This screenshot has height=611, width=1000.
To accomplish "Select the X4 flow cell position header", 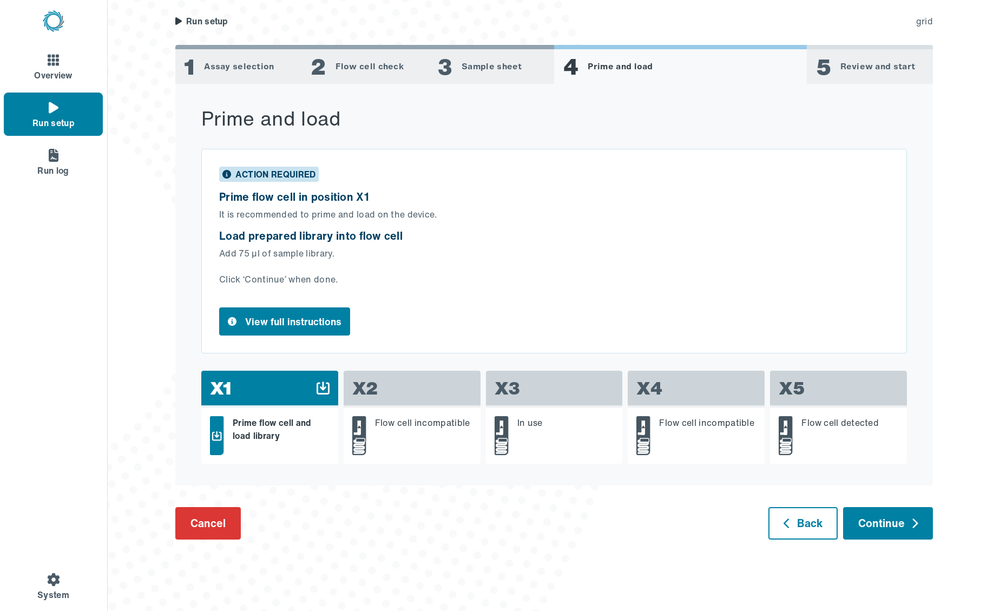I will [696, 388].
